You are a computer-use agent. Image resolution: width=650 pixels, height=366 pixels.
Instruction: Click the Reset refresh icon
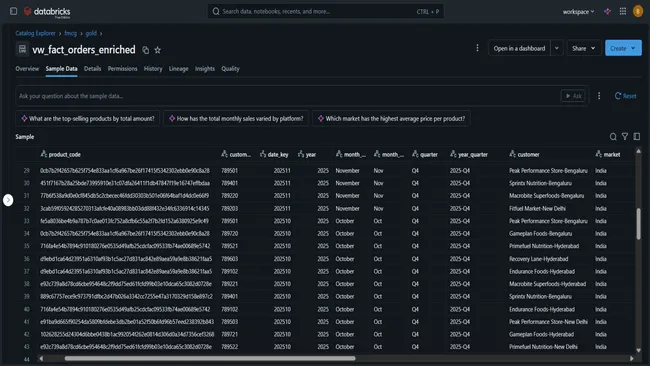[618, 96]
